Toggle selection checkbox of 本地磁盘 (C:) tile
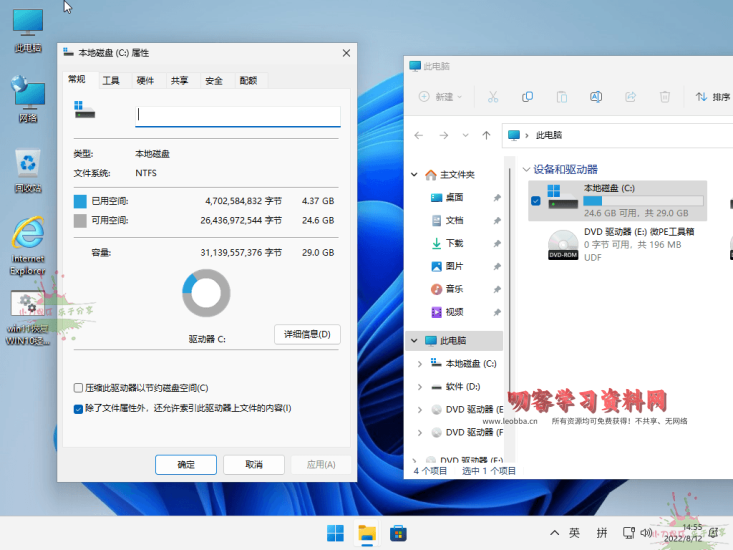Image resolution: width=733 pixels, height=550 pixels. click(536, 201)
